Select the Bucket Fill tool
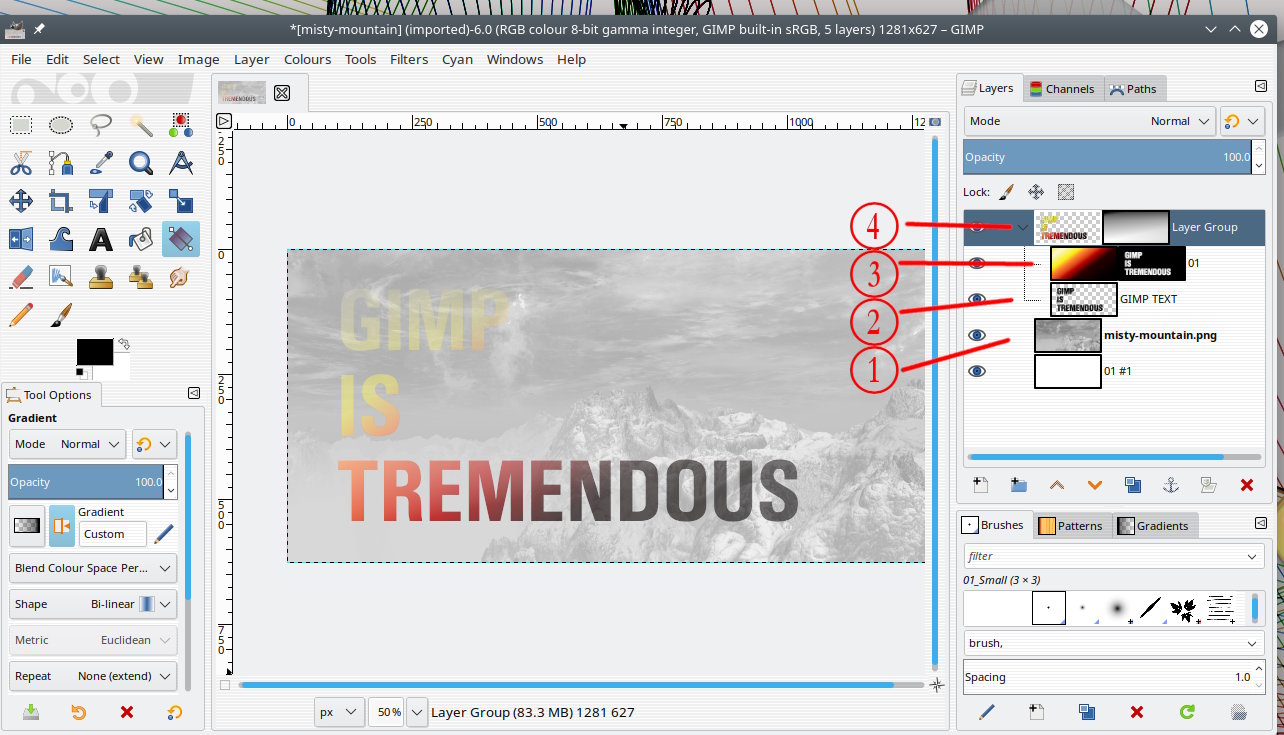Image resolution: width=1284 pixels, height=735 pixels. 141,239
